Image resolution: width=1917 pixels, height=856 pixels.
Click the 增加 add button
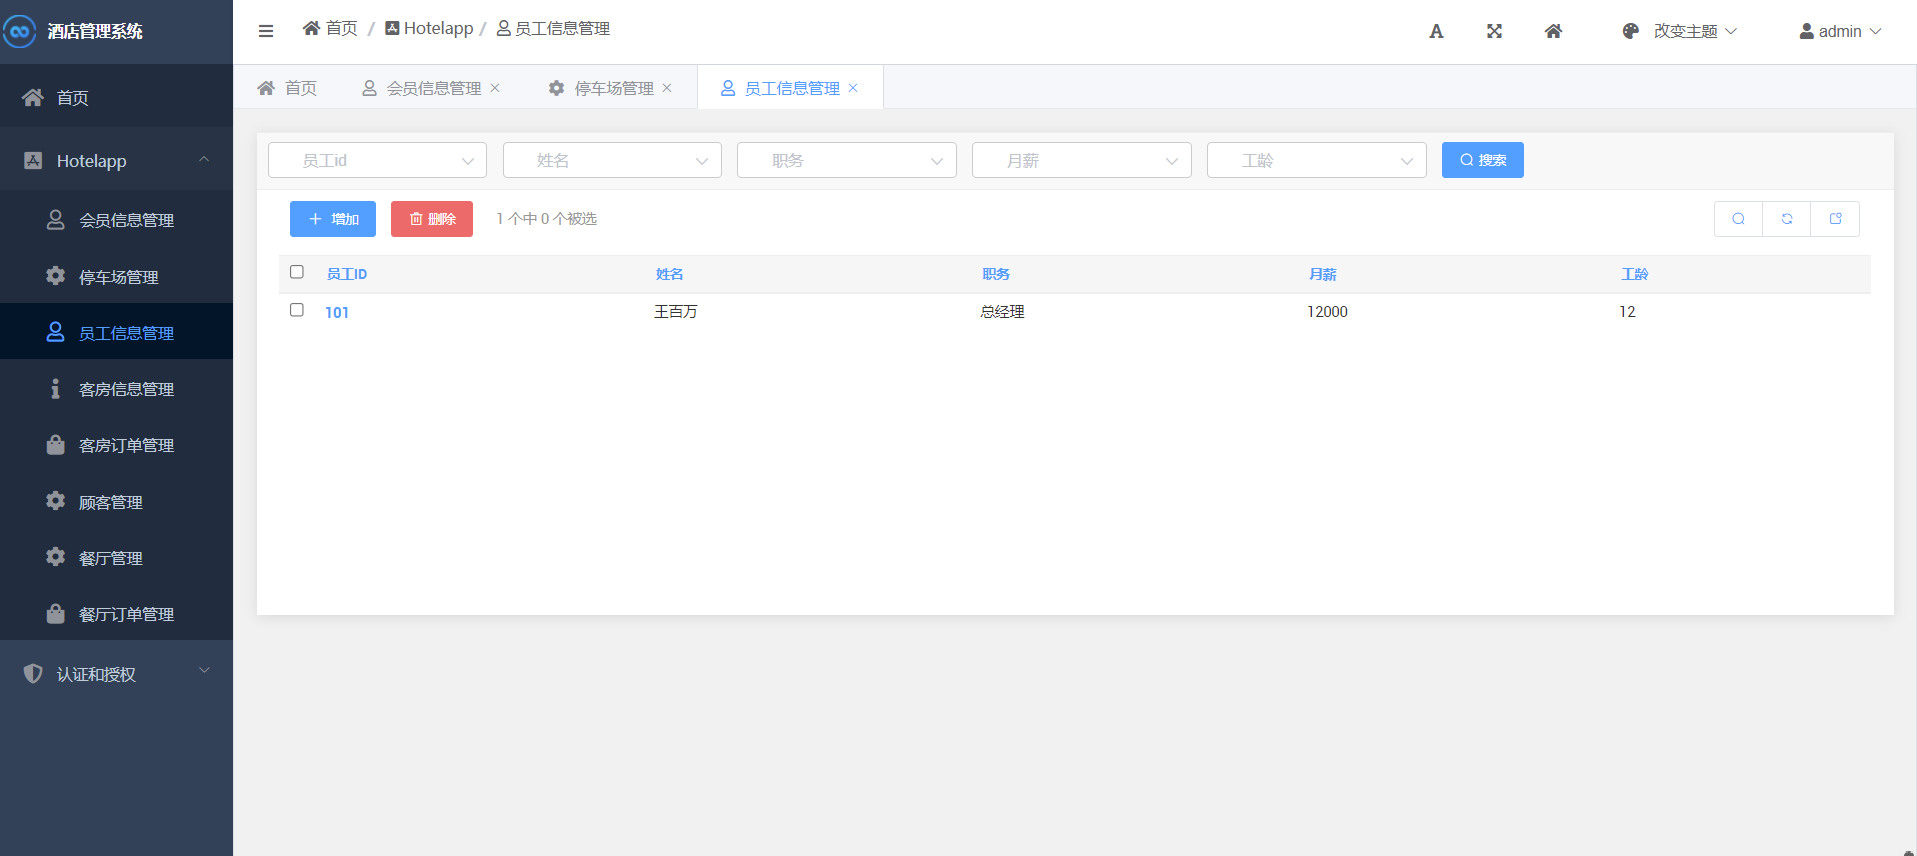pyautogui.click(x=333, y=219)
